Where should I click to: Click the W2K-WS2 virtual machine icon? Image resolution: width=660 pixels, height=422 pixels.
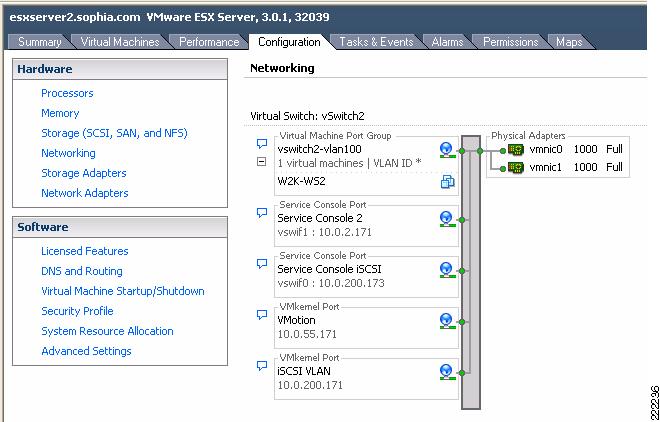tap(447, 181)
